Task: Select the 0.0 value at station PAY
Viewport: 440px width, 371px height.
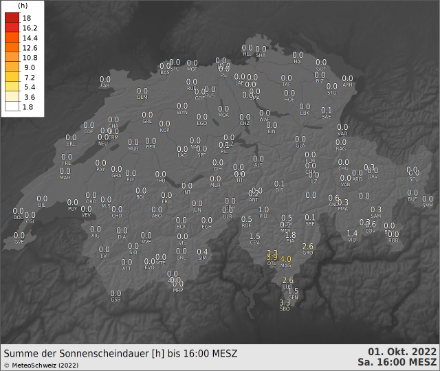Action: pos(100,163)
